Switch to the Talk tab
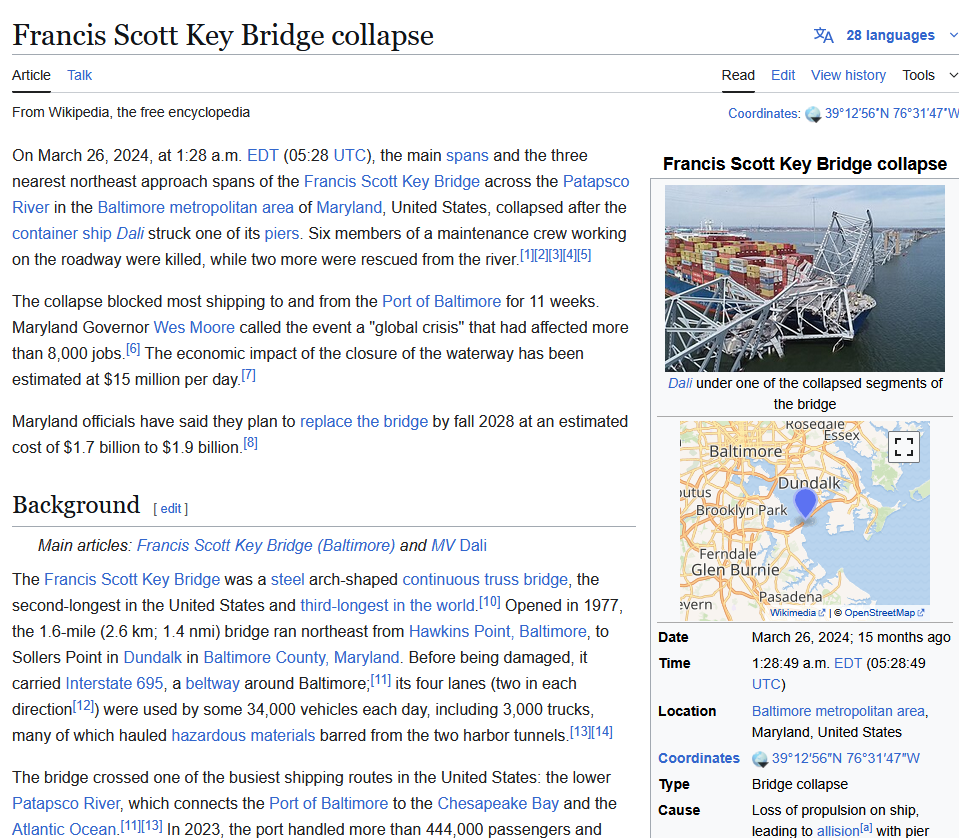The height and width of the screenshot is (838, 959). click(x=80, y=75)
